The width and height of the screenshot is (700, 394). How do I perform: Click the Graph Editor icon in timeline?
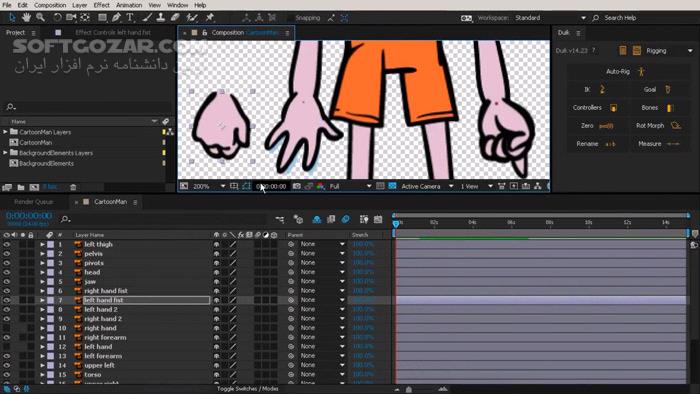coord(378,219)
